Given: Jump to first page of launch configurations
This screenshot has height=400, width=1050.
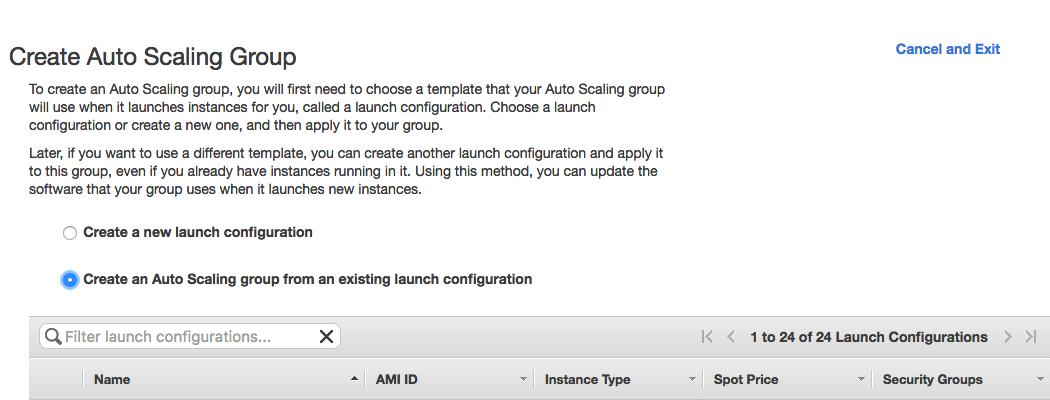Looking at the screenshot, I should 707,337.
